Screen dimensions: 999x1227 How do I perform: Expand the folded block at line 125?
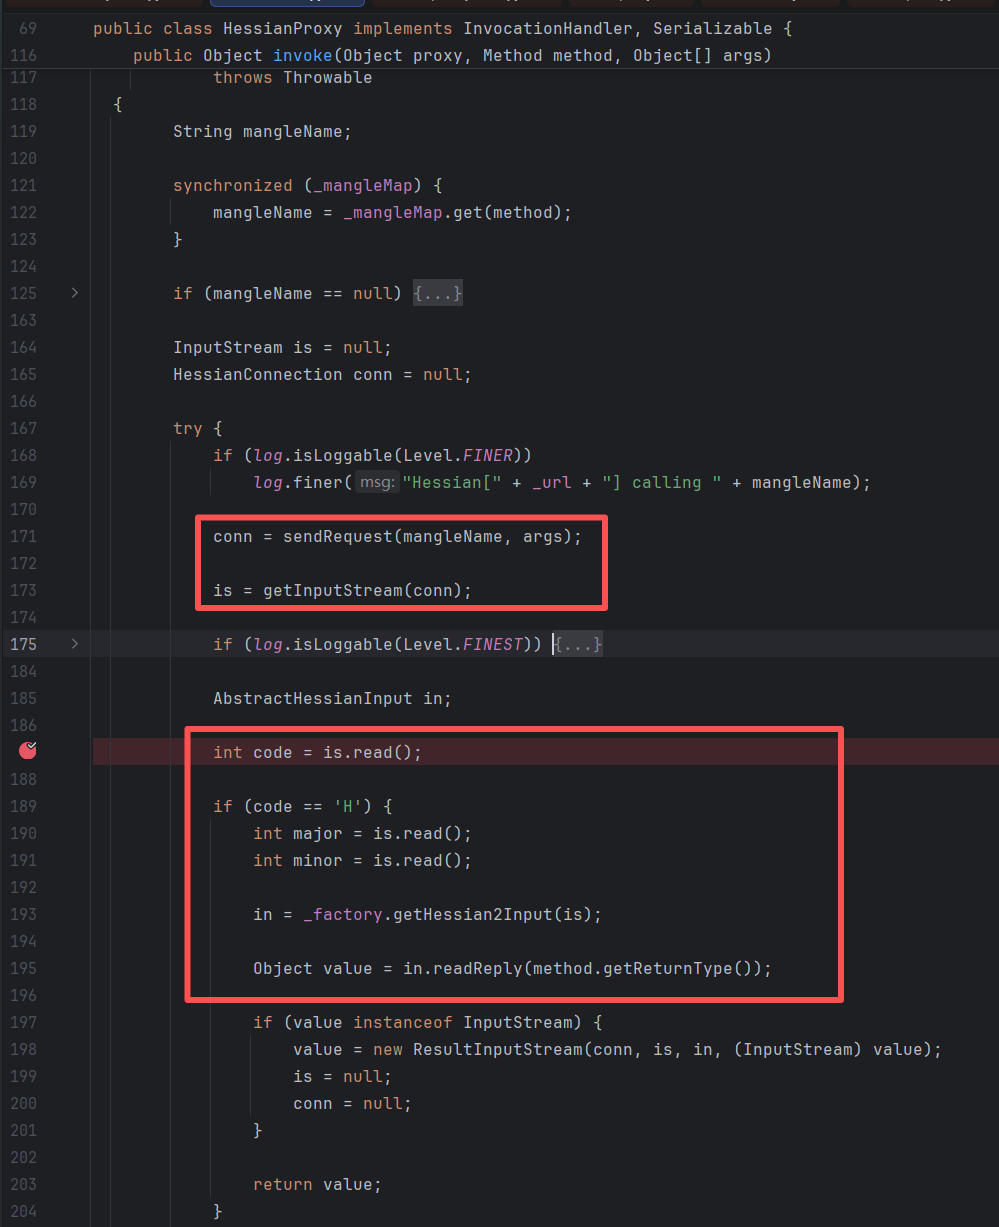(74, 293)
